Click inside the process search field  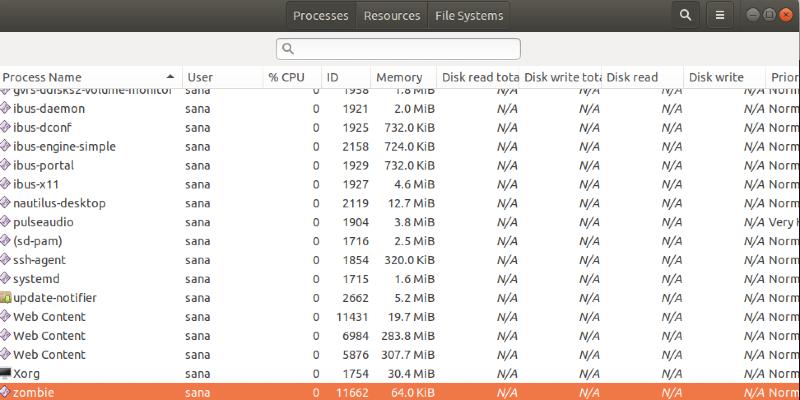(x=400, y=48)
